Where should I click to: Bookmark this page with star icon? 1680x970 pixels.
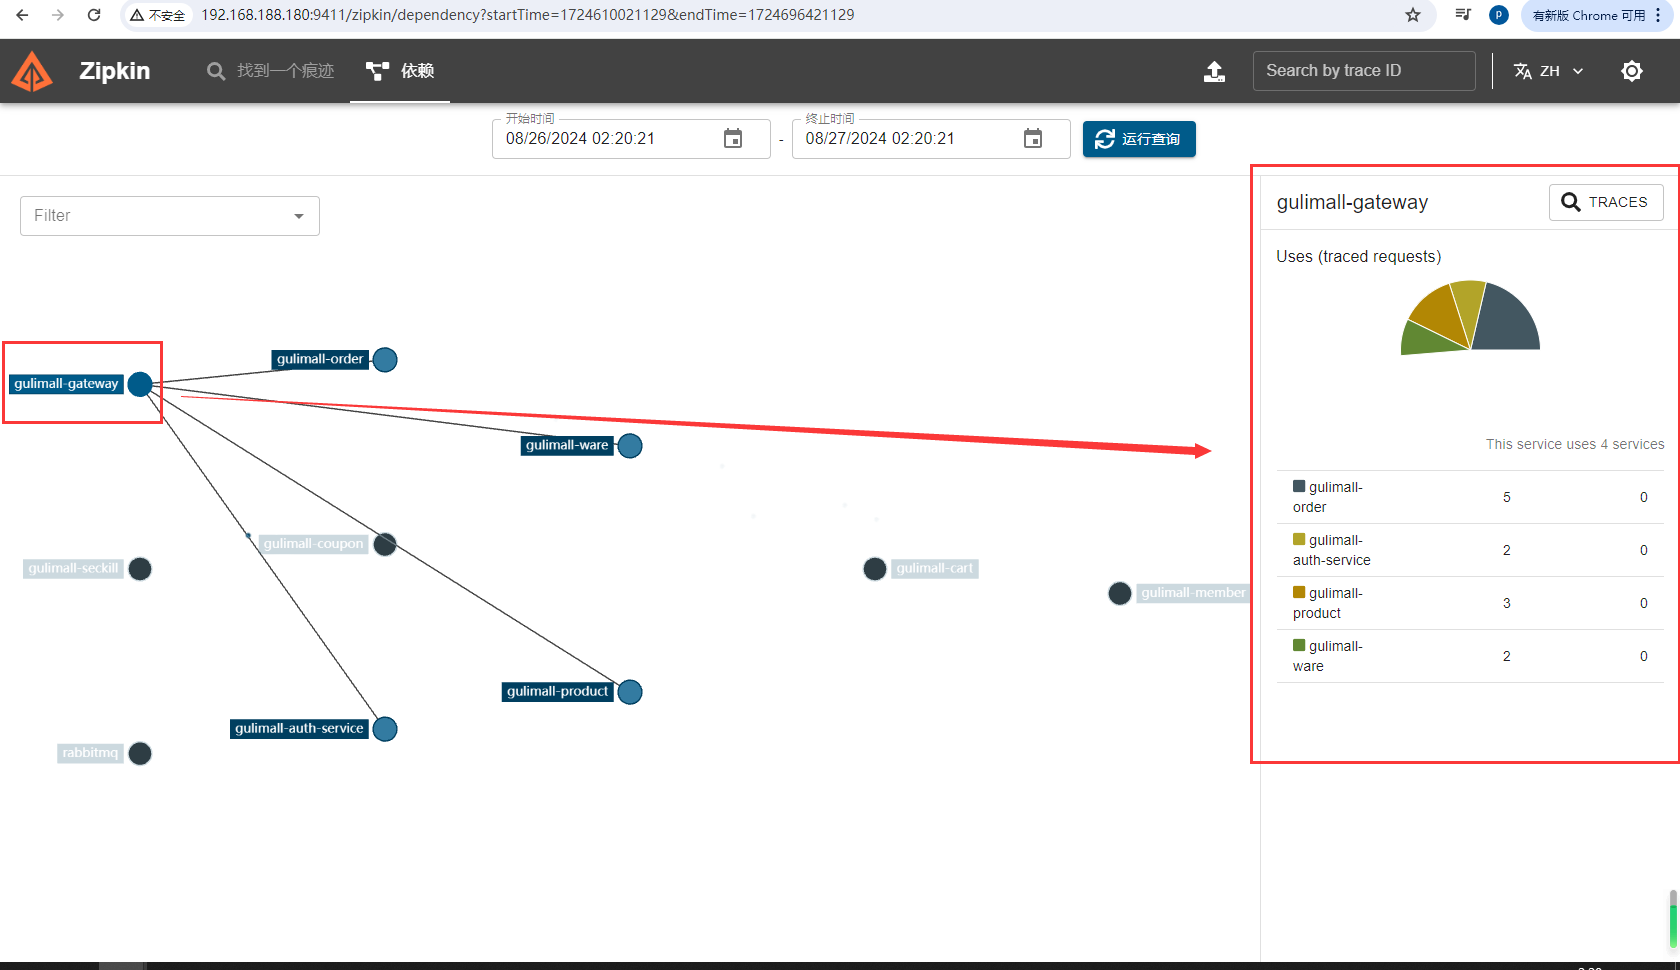tap(1413, 15)
